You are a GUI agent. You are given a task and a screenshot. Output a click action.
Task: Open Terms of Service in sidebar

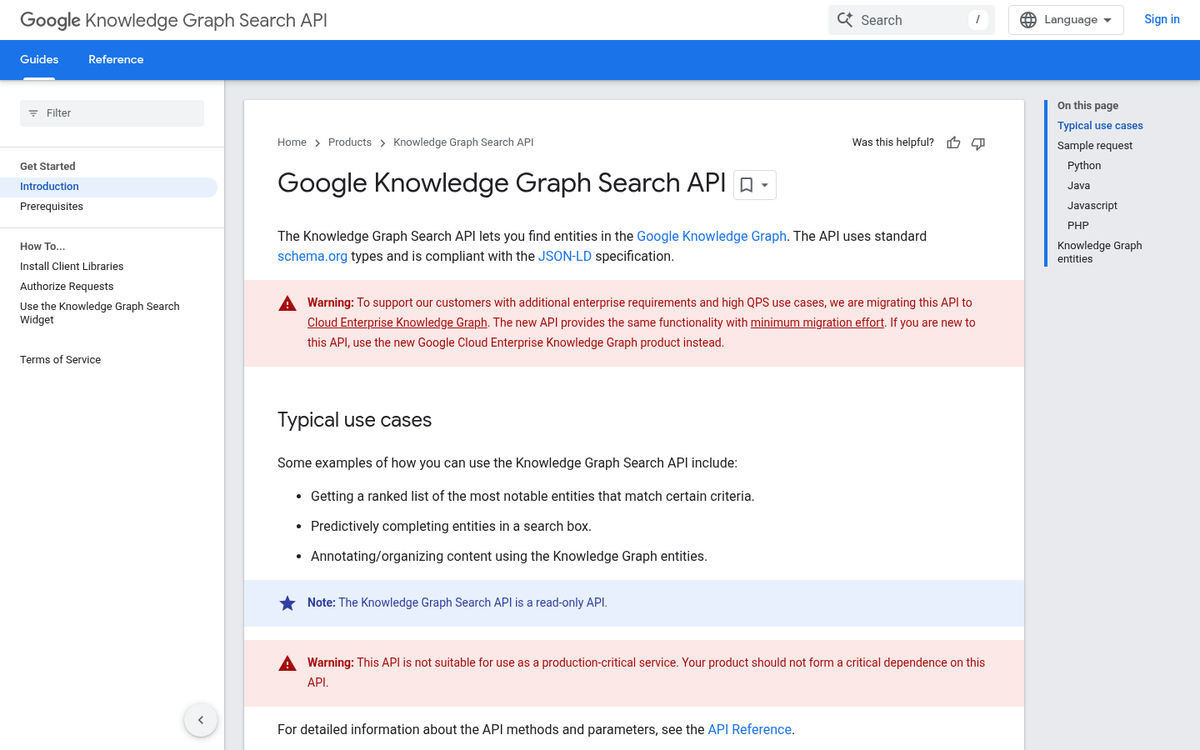[x=60, y=359]
